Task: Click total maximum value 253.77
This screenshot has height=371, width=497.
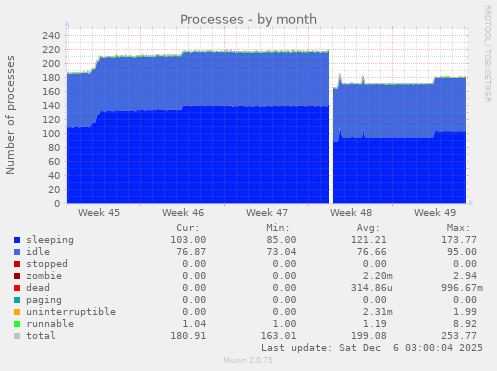Action: tap(459, 336)
